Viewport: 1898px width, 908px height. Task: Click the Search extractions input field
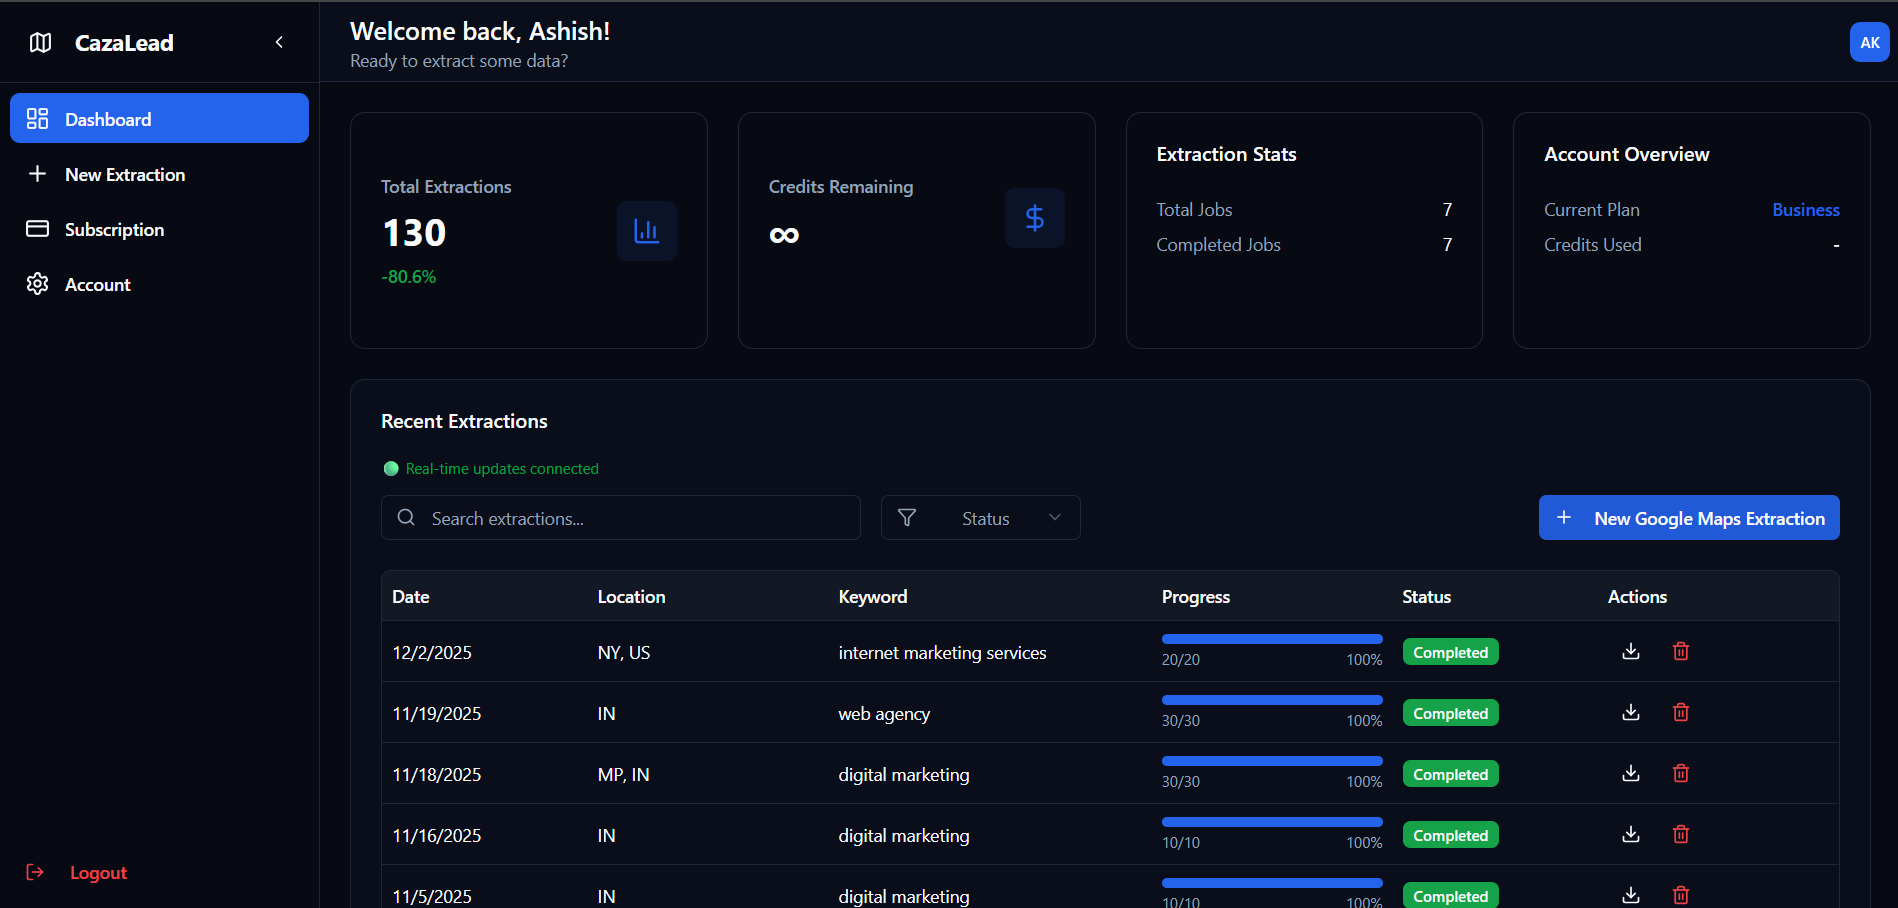click(620, 517)
